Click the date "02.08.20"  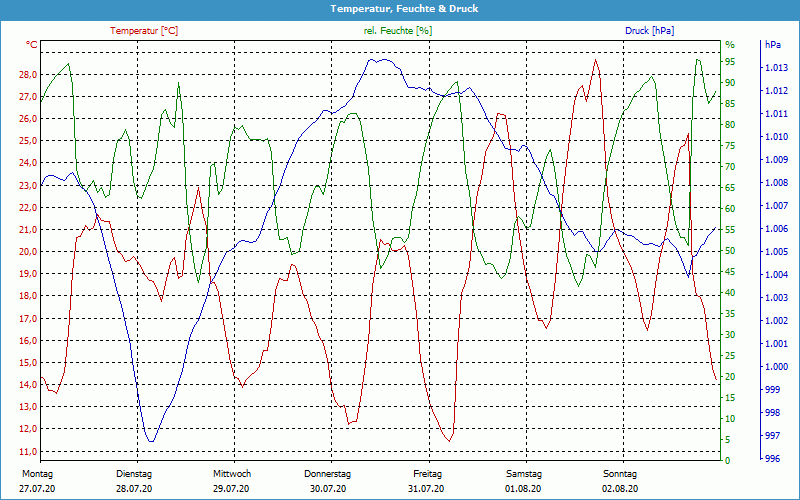620,489
